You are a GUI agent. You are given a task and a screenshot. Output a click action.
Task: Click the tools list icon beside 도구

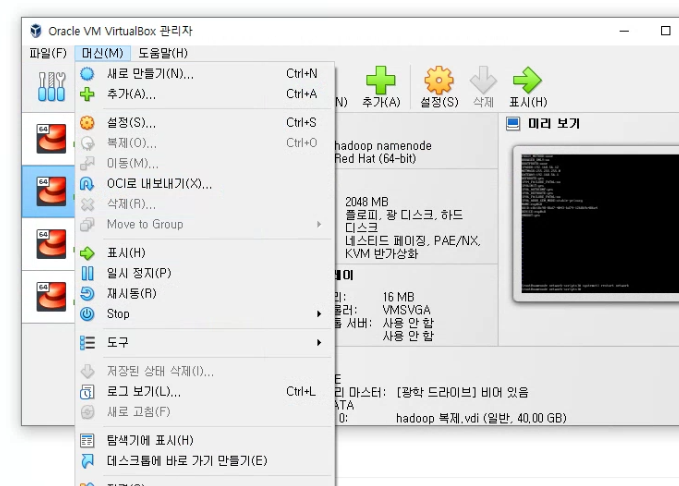click(87, 343)
